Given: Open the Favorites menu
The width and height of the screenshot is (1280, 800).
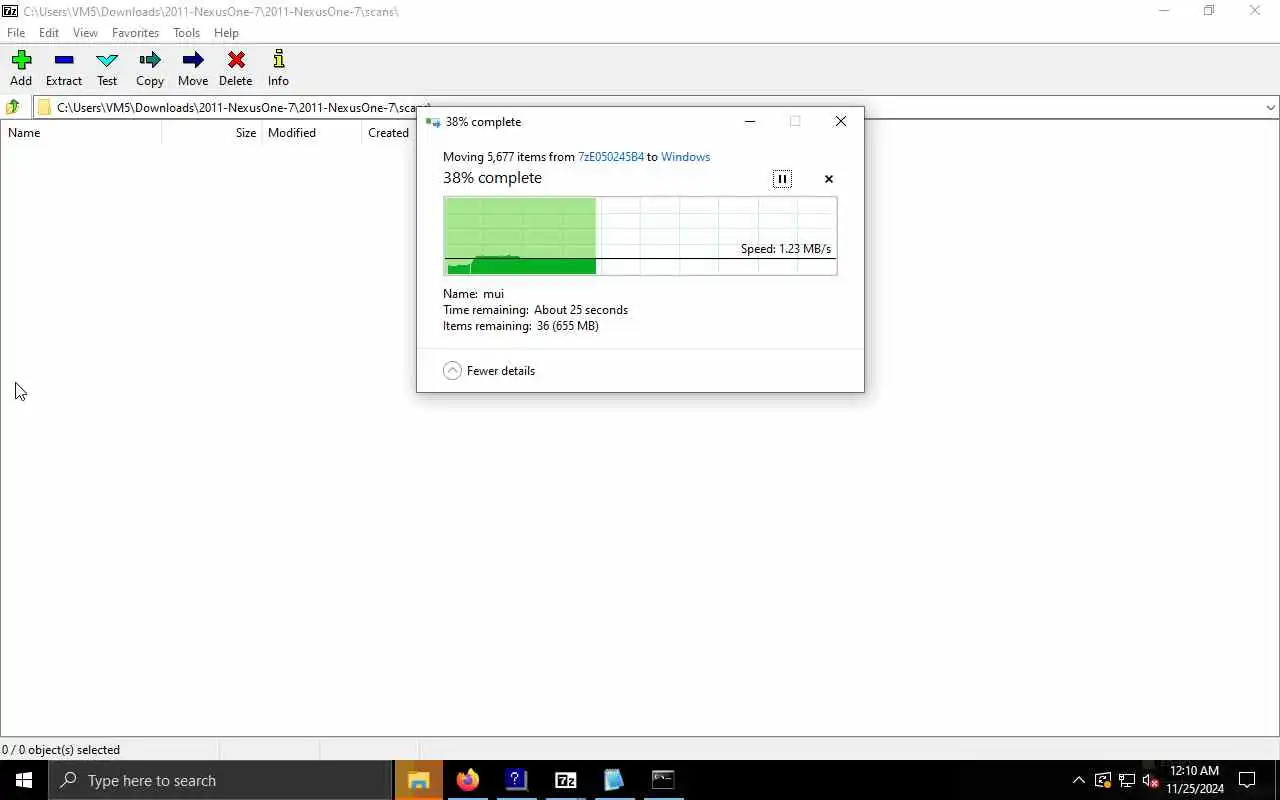Looking at the screenshot, I should (135, 33).
